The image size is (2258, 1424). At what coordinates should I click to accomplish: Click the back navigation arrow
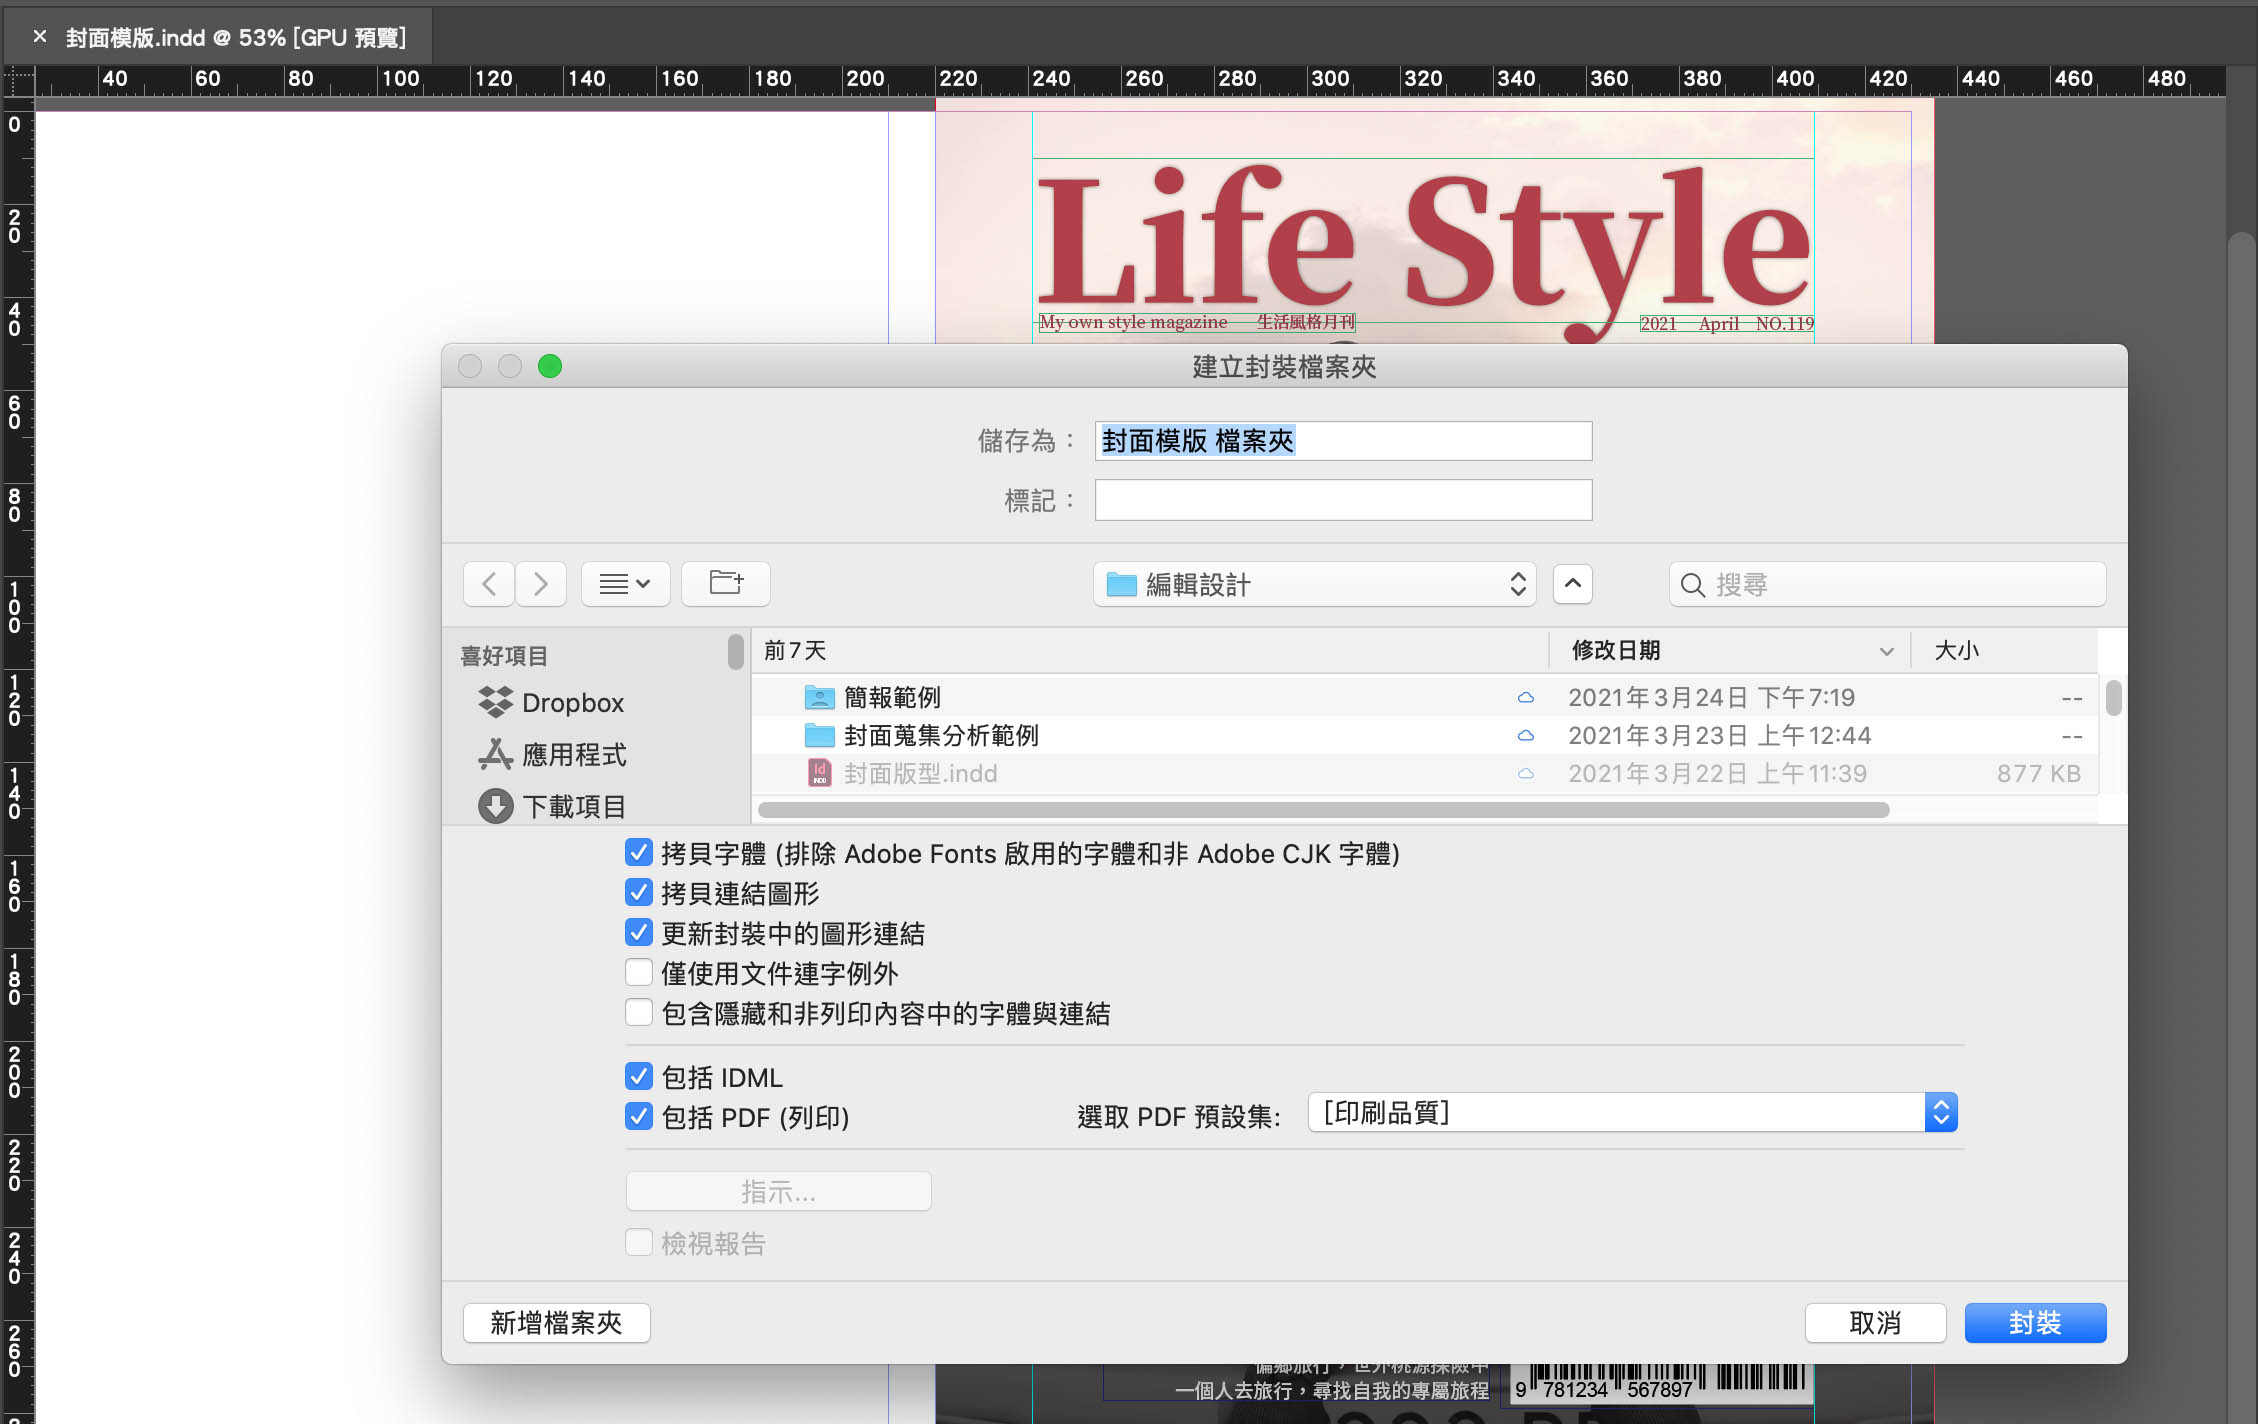(489, 584)
